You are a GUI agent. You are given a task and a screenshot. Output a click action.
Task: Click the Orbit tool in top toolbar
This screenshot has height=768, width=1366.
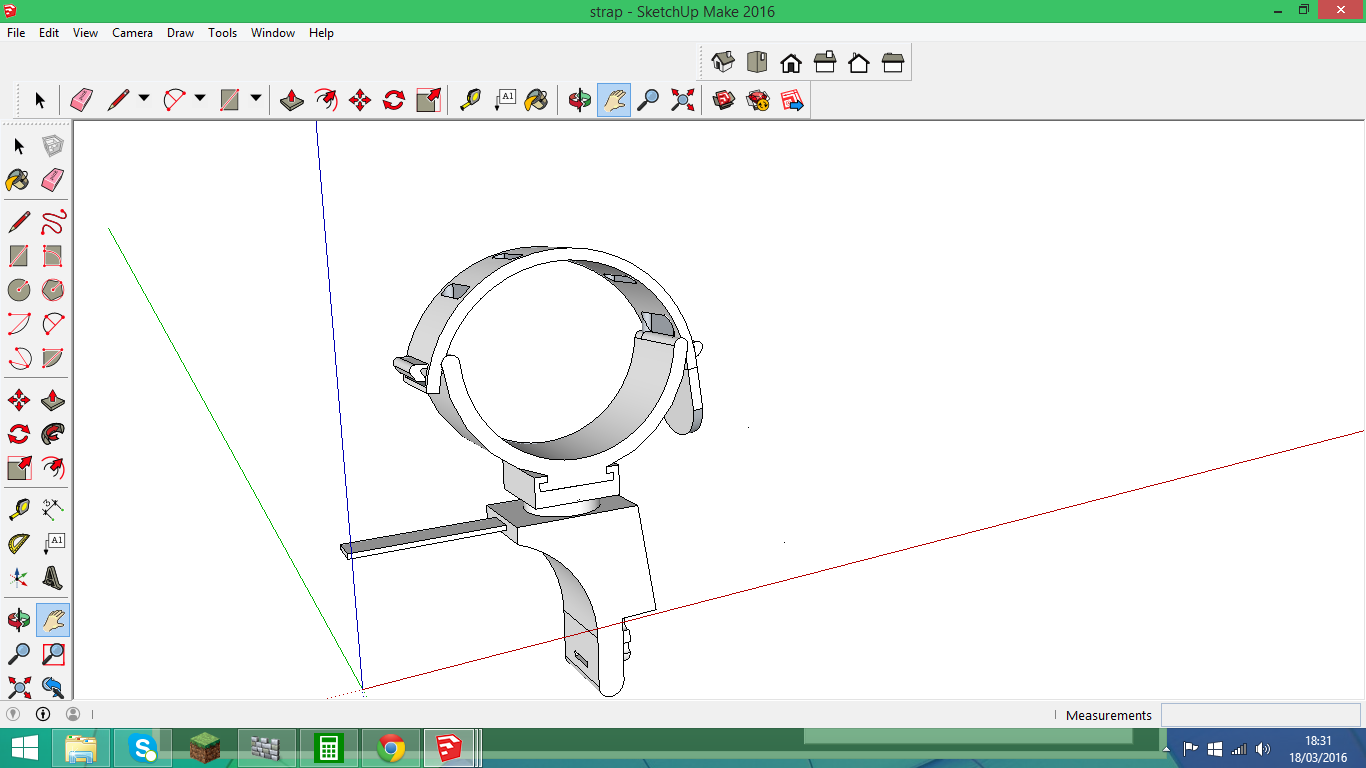[x=579, y=100]
